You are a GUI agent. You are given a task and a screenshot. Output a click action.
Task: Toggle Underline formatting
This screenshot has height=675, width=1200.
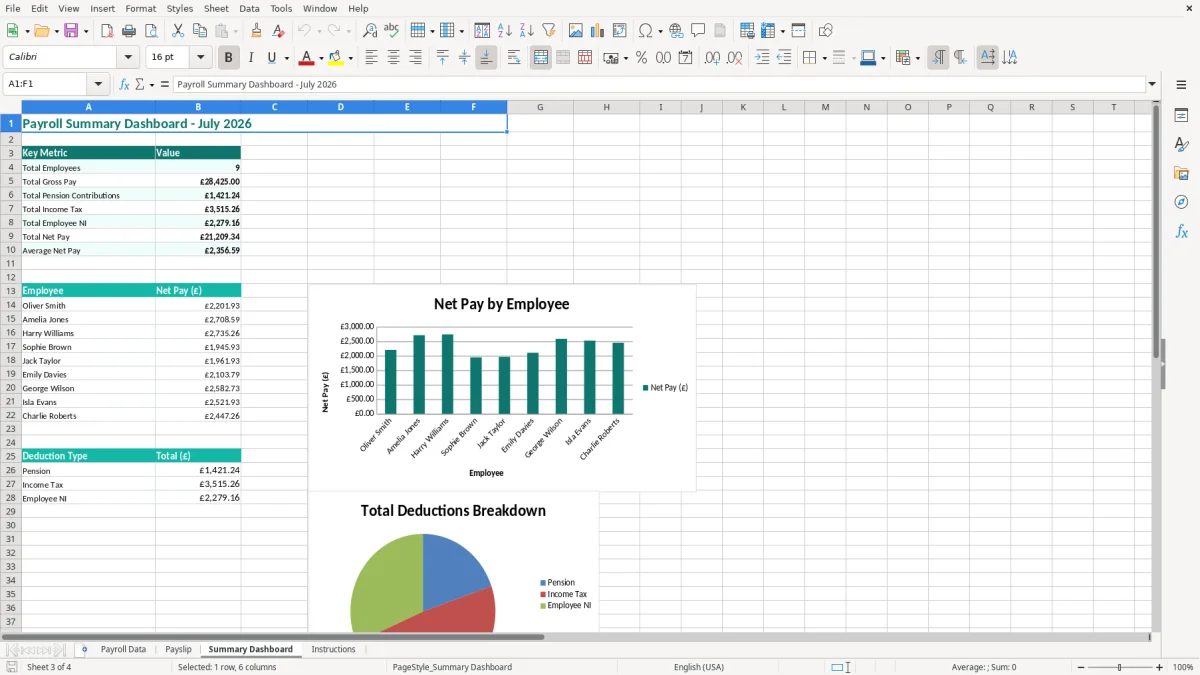pos(271,58)
